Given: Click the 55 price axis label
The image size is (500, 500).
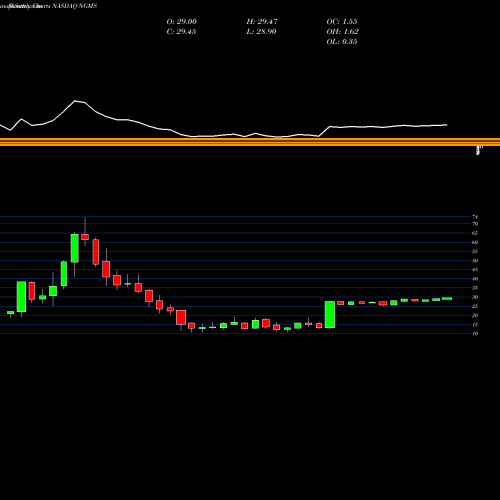Looking at the screenshot, I should (475, 251).
